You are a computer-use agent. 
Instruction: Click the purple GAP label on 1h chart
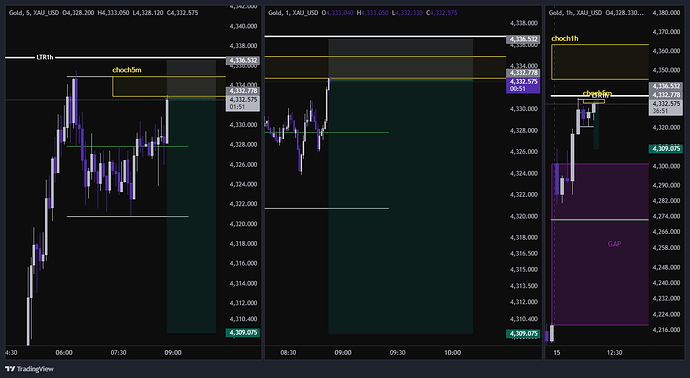(614, 244)
